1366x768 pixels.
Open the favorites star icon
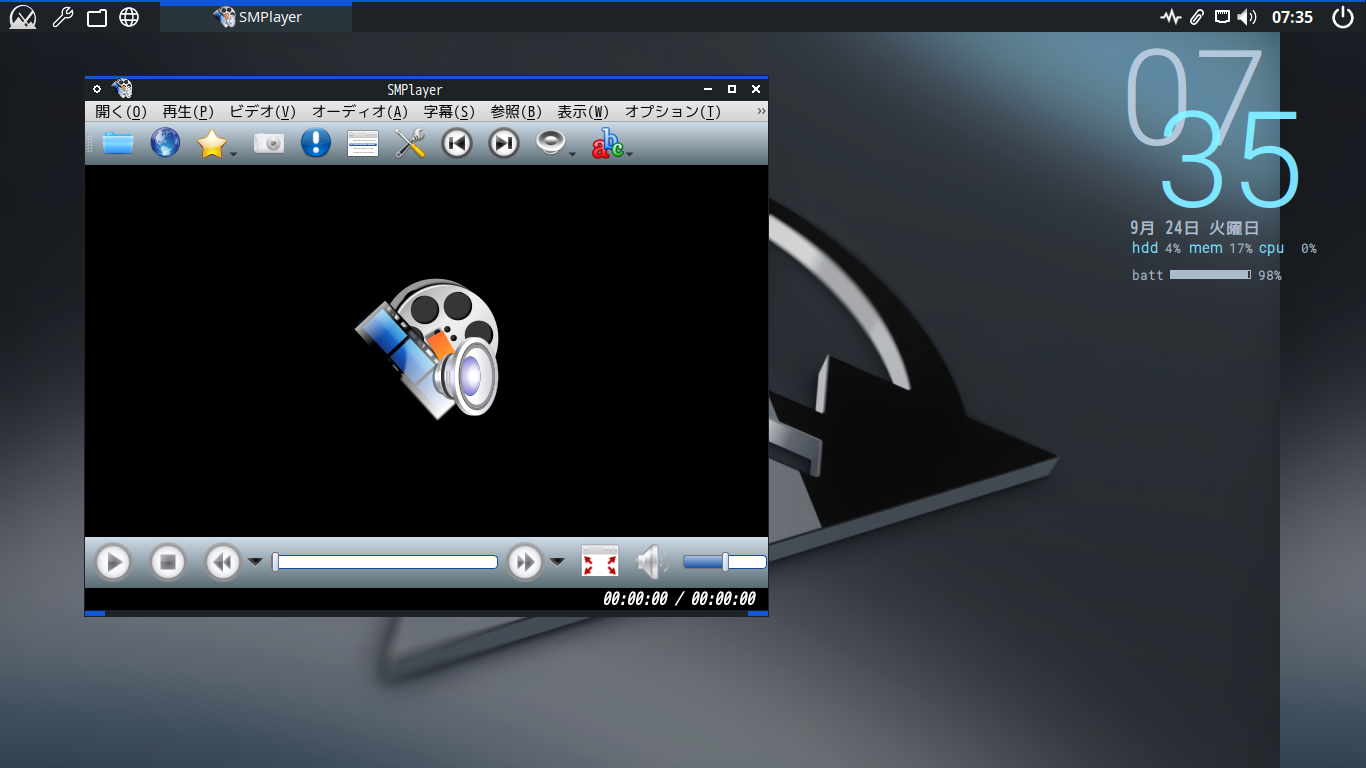(211, 144)
